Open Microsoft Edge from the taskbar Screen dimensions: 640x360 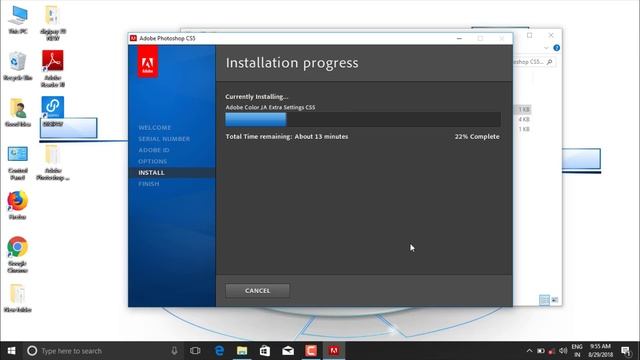219,351
